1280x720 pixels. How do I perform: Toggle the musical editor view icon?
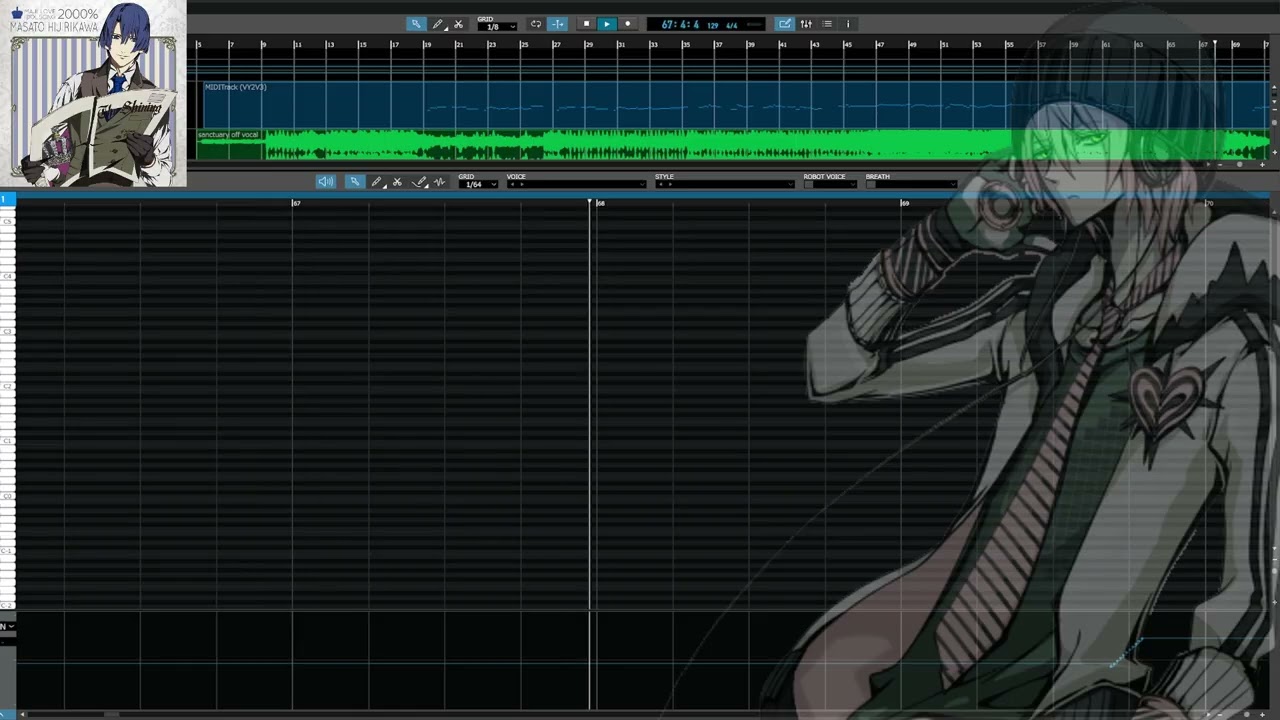click(x=785, y=24)
